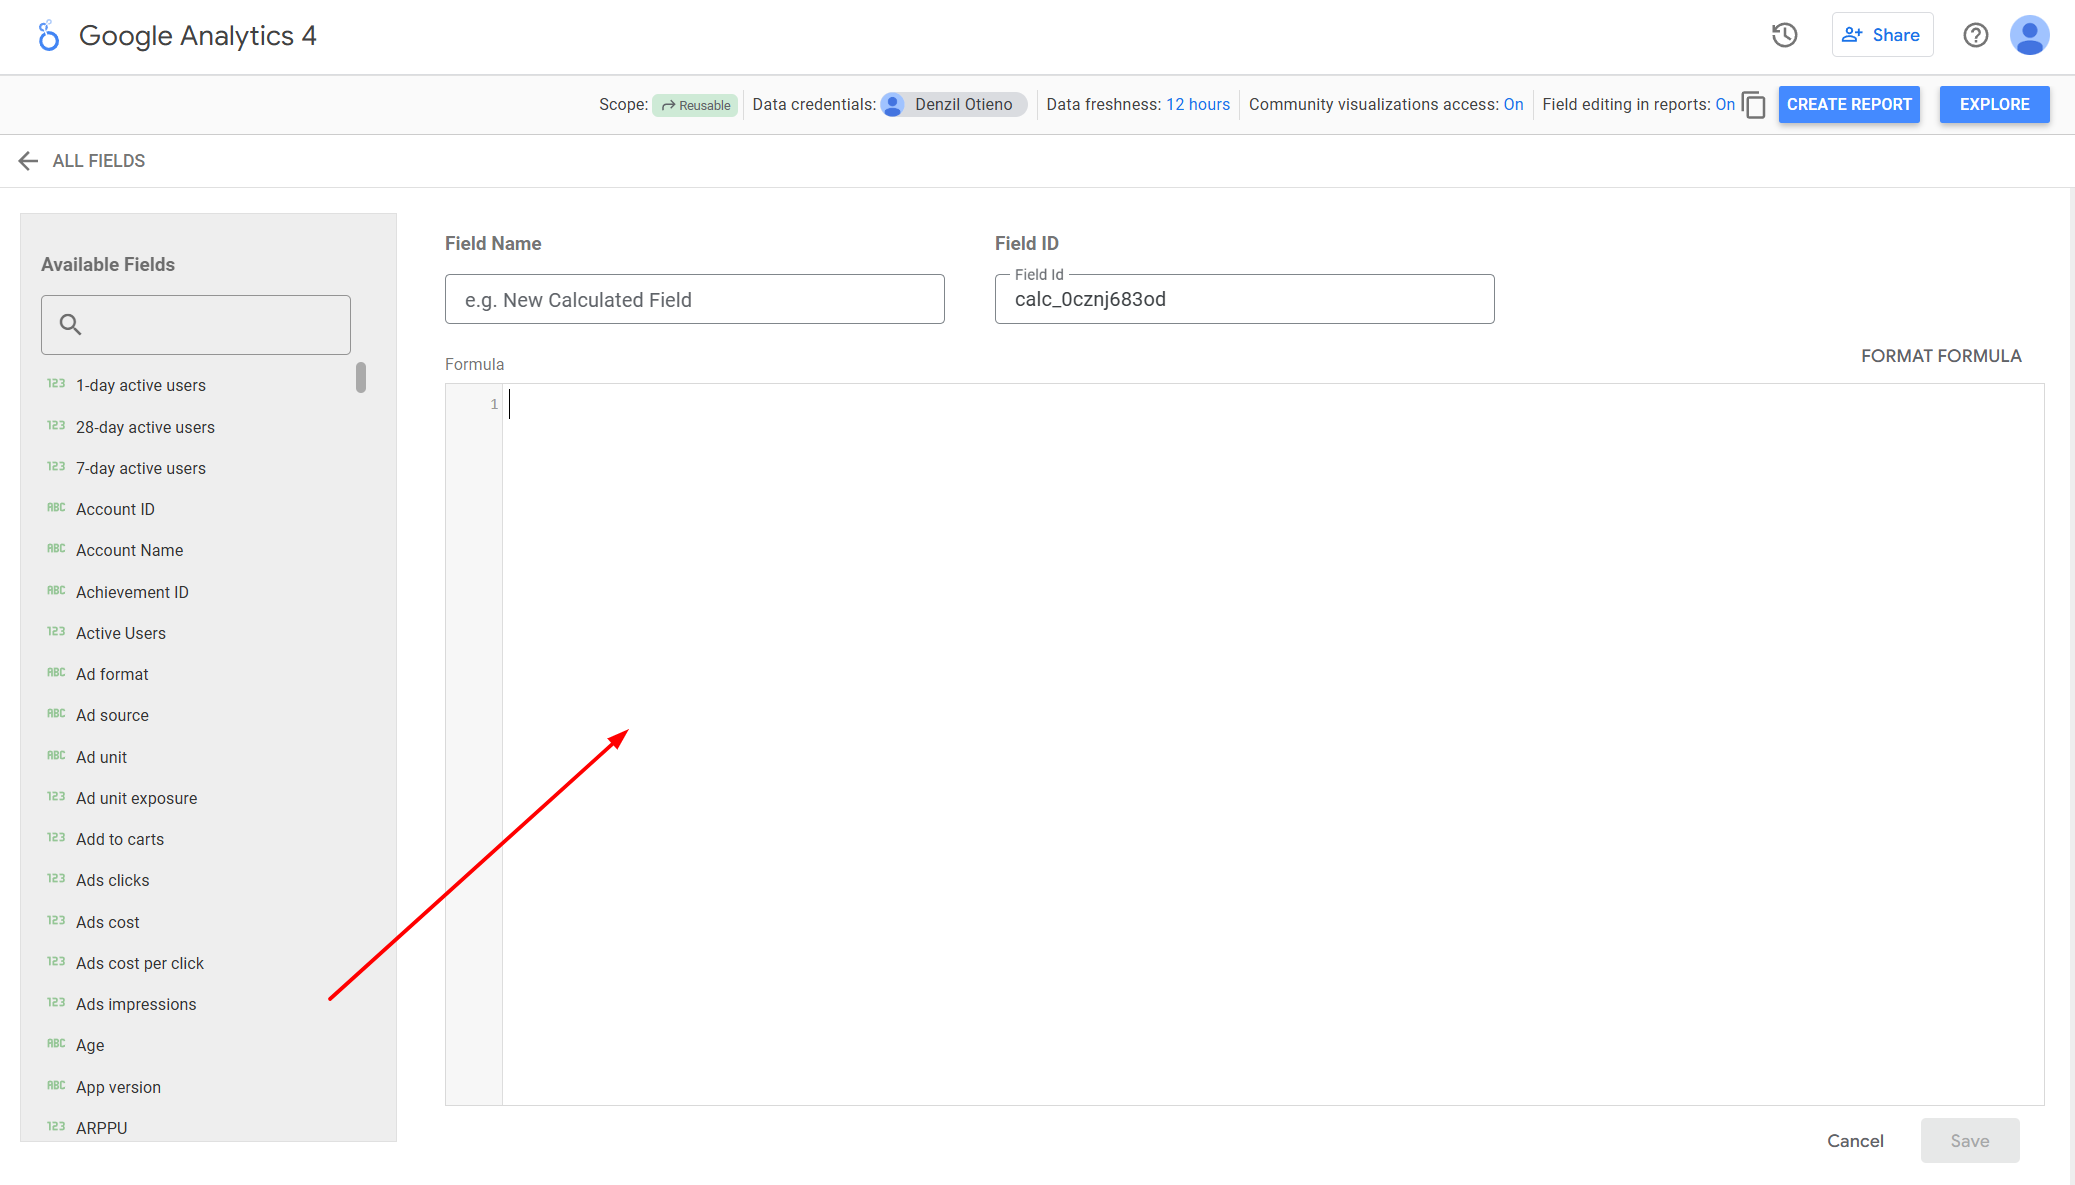The width and height of the screenshot is (2075, 1185).
Task: Focus the Available Fields search box
Action: click(x=196, y=324)
